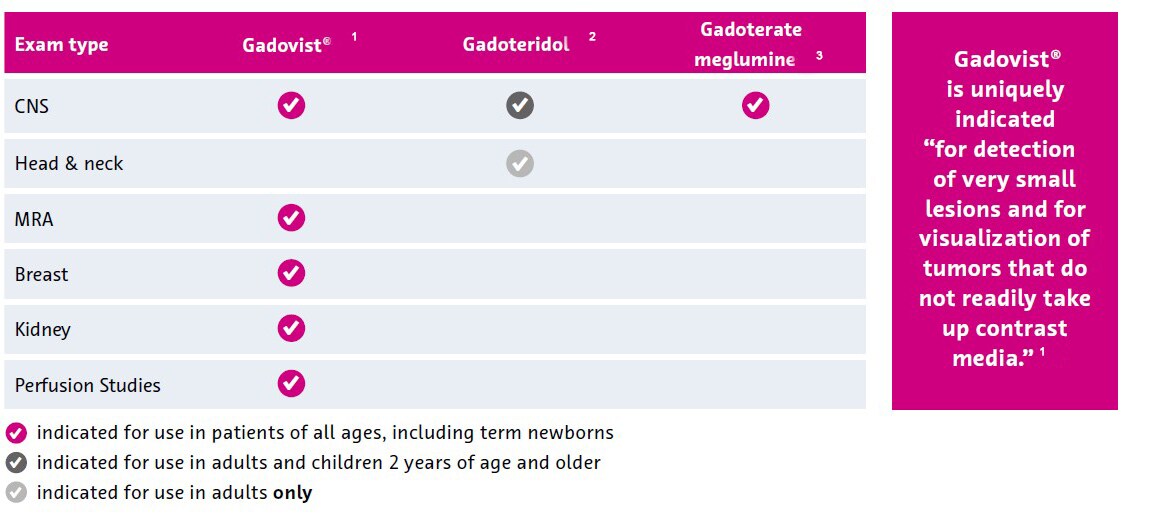This screenshot has height=520, width=1157.
Task: Click the Gadoterate meglumine CNS pink checkmark
Action: 756,105
